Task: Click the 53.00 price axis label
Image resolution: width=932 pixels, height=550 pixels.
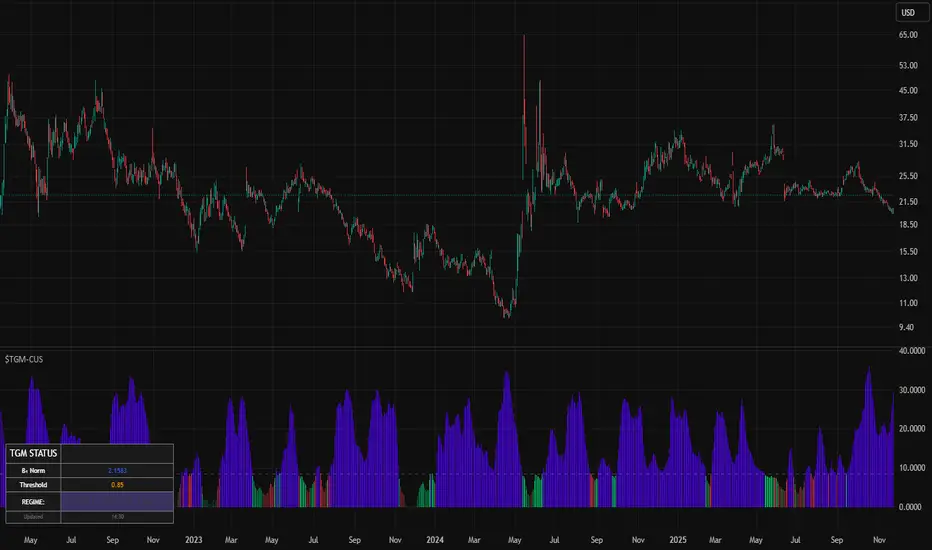Action: [x=908, y=65]
